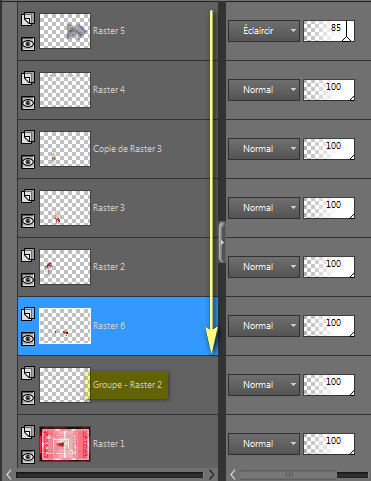Click the Raster 6 opacity slider
Viewport: 371px width, 481px height.
click(329, 326)
